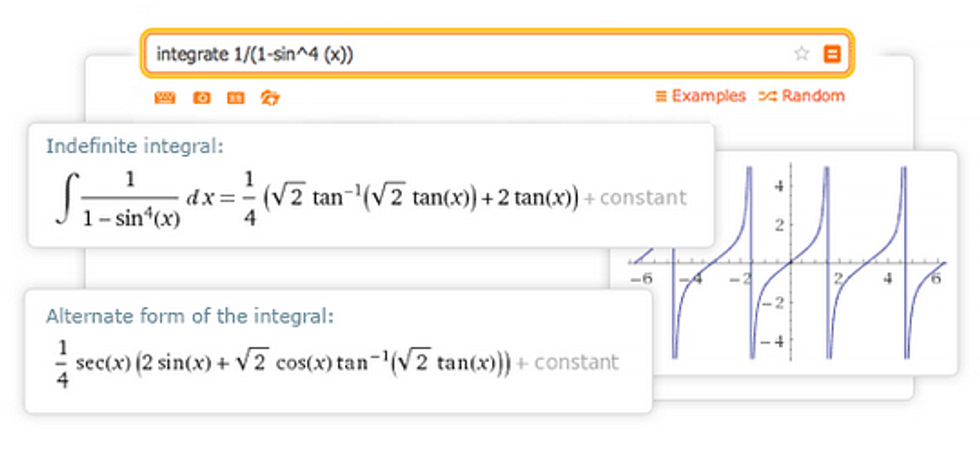This screenshot has width=980, height=452.
Task: Click the origin of the integral plot
Action: click(789, 264)
